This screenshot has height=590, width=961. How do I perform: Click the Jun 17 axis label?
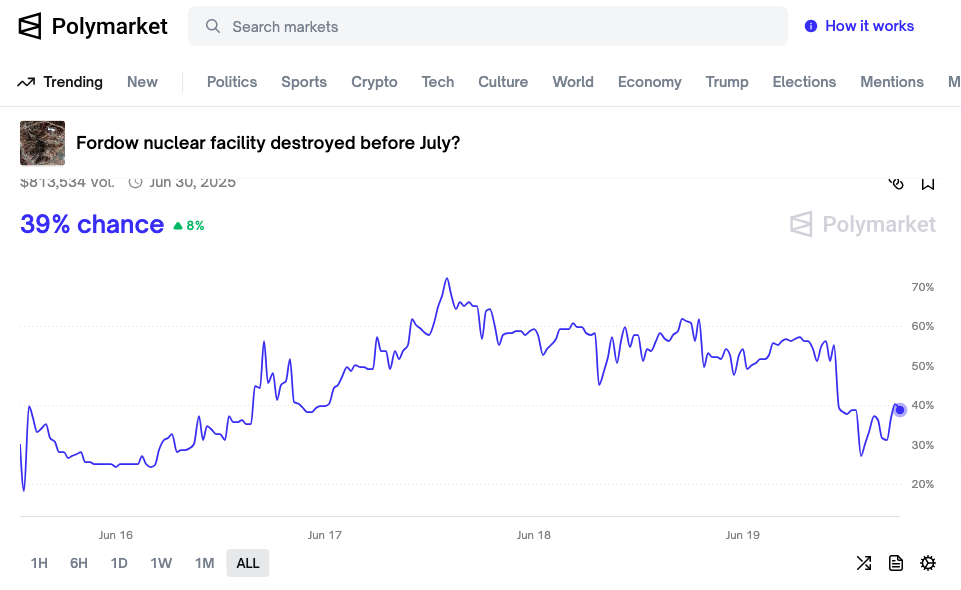pyautogui.click(x=325, y=535)
